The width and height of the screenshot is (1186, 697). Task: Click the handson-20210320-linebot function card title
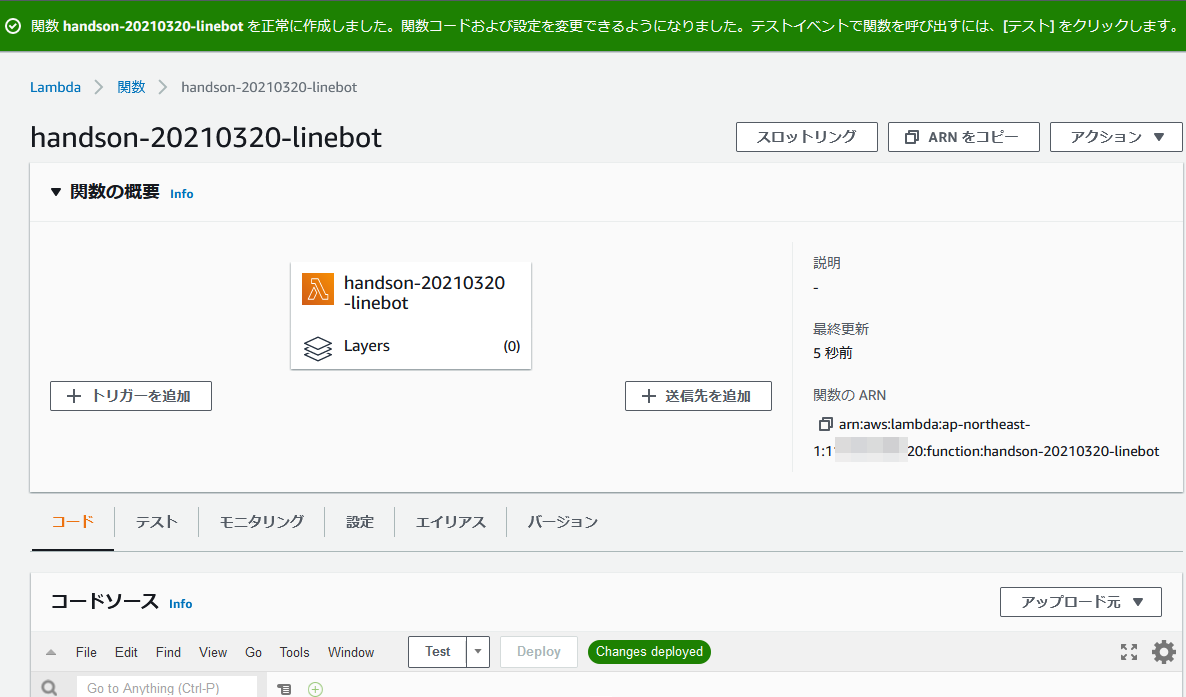(424, 293)
